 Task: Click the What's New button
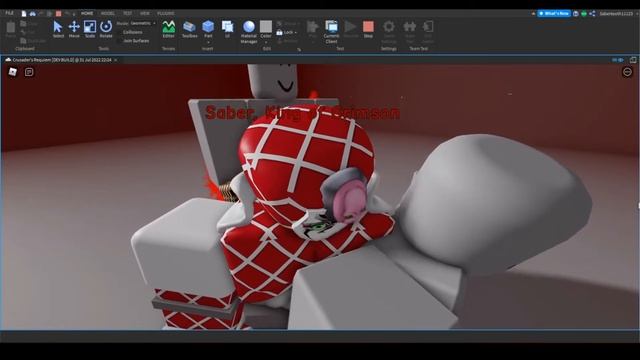click(x=554, y=13)
